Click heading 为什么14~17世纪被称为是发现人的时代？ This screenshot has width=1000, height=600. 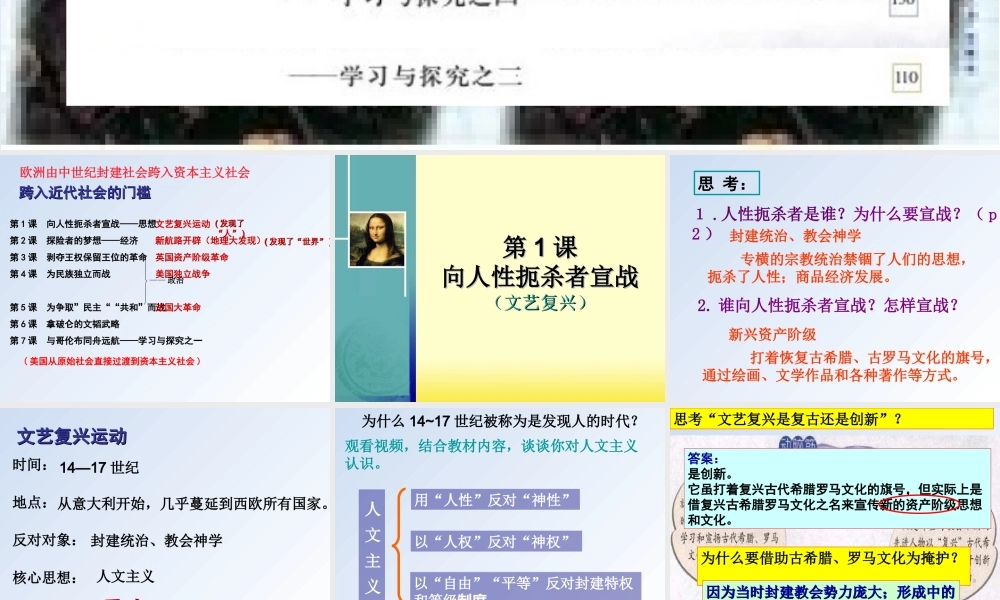click(x=500, y=421)
